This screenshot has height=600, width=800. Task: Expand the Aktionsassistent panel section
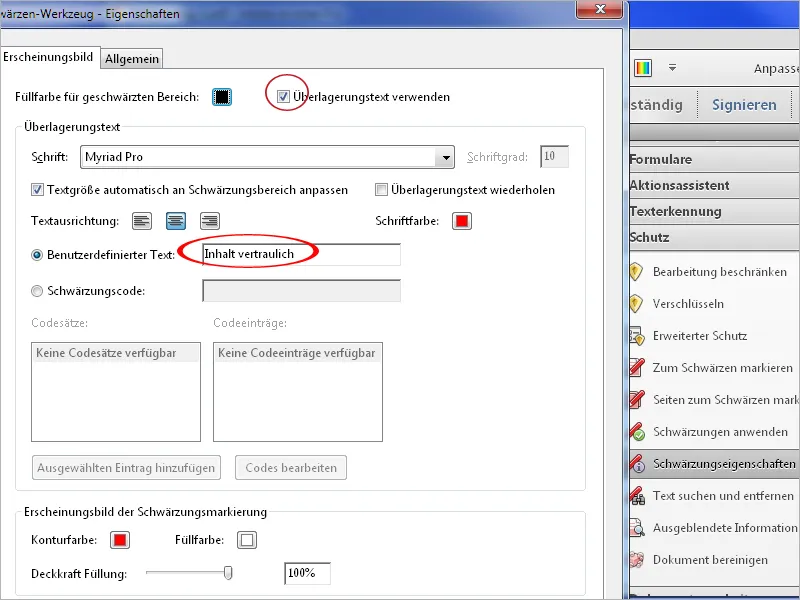click(x=714, y=185)
